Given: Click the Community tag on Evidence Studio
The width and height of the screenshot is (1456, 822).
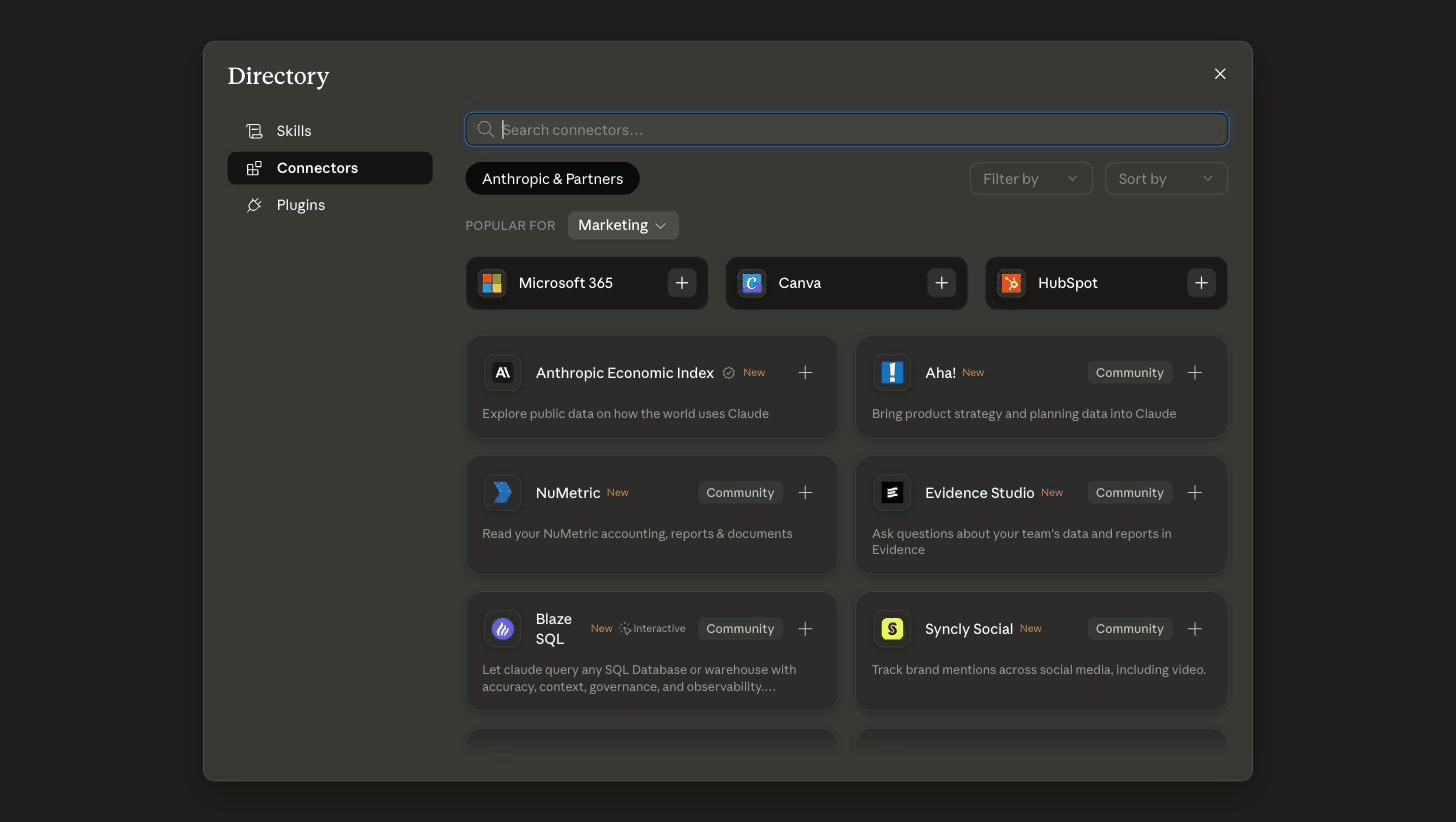Looking at the screenshot, I should (1129, 493).
